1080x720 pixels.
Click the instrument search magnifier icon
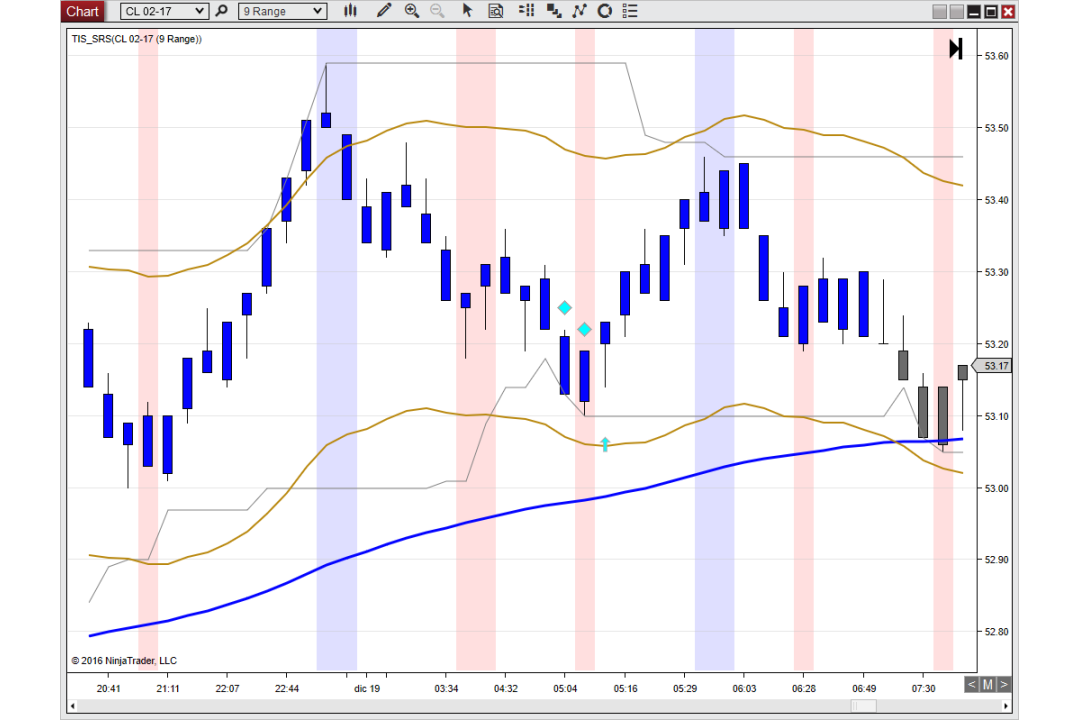click(222, 11)
